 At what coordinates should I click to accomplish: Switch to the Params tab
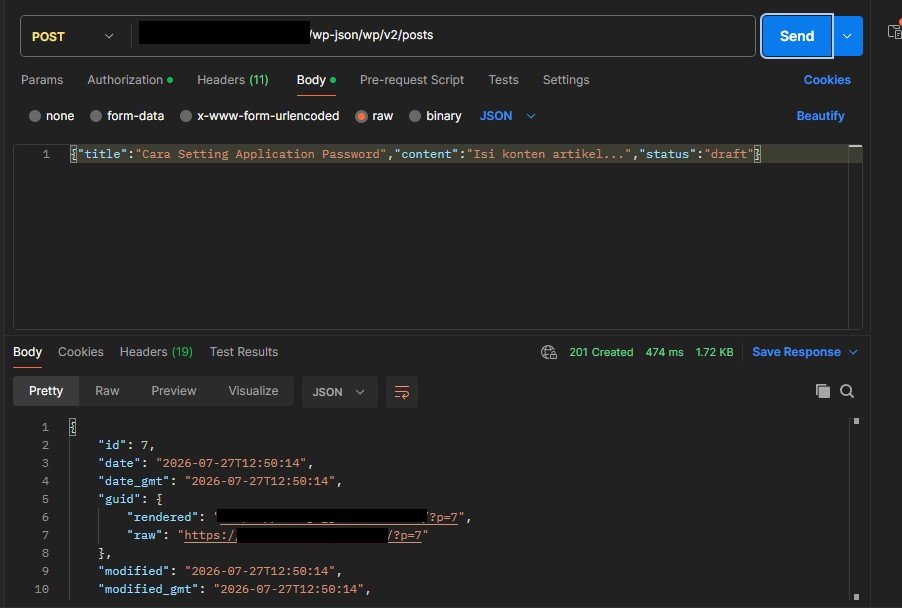tap(42, 80)
